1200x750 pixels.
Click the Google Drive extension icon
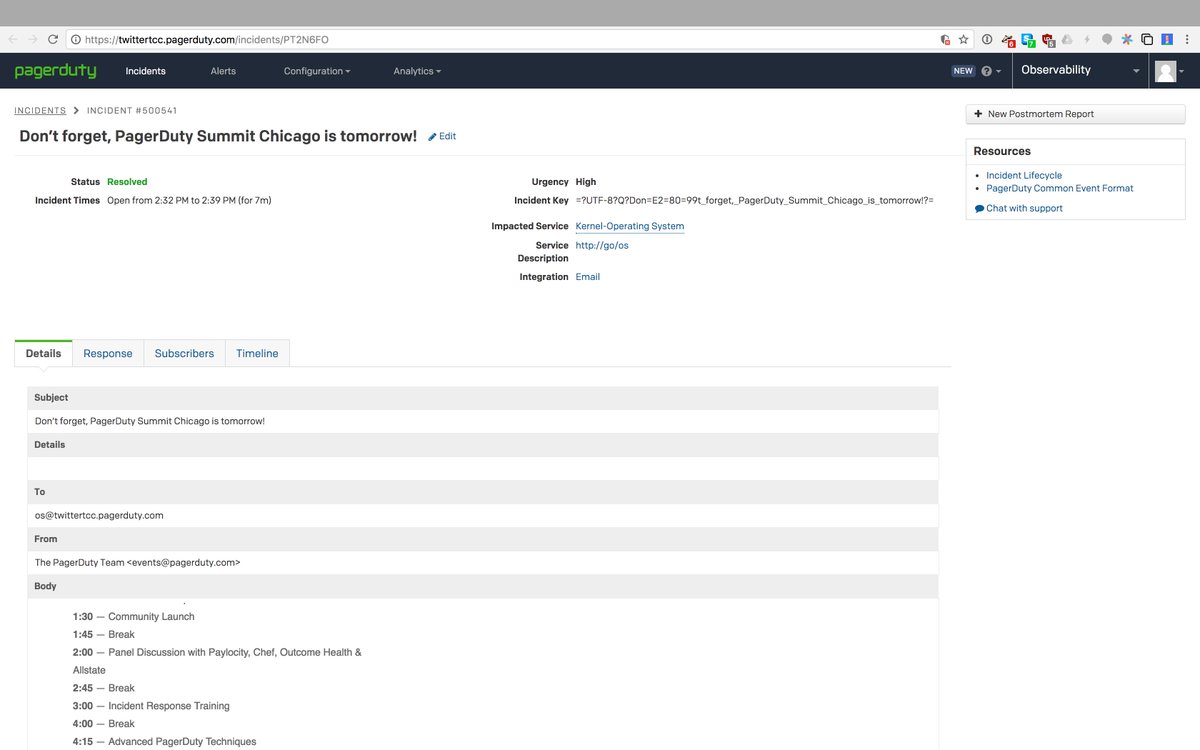[1067, 40]
